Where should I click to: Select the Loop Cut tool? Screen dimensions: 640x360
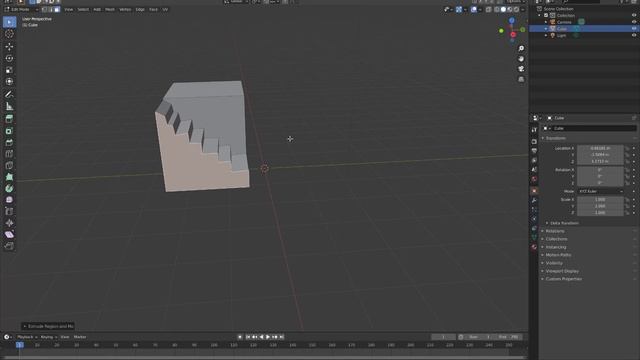point(9,154)
